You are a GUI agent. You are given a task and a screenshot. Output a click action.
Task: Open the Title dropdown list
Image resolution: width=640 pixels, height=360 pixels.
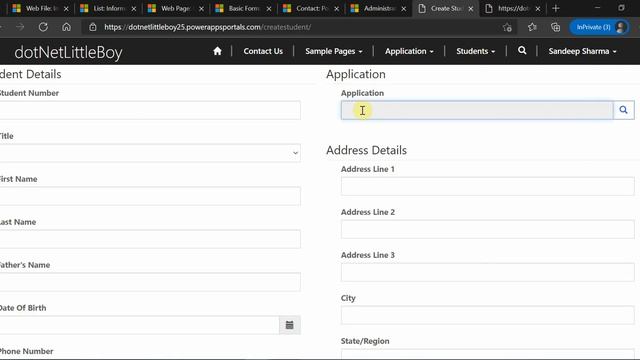pyautogui.click(x=149, y=153)
